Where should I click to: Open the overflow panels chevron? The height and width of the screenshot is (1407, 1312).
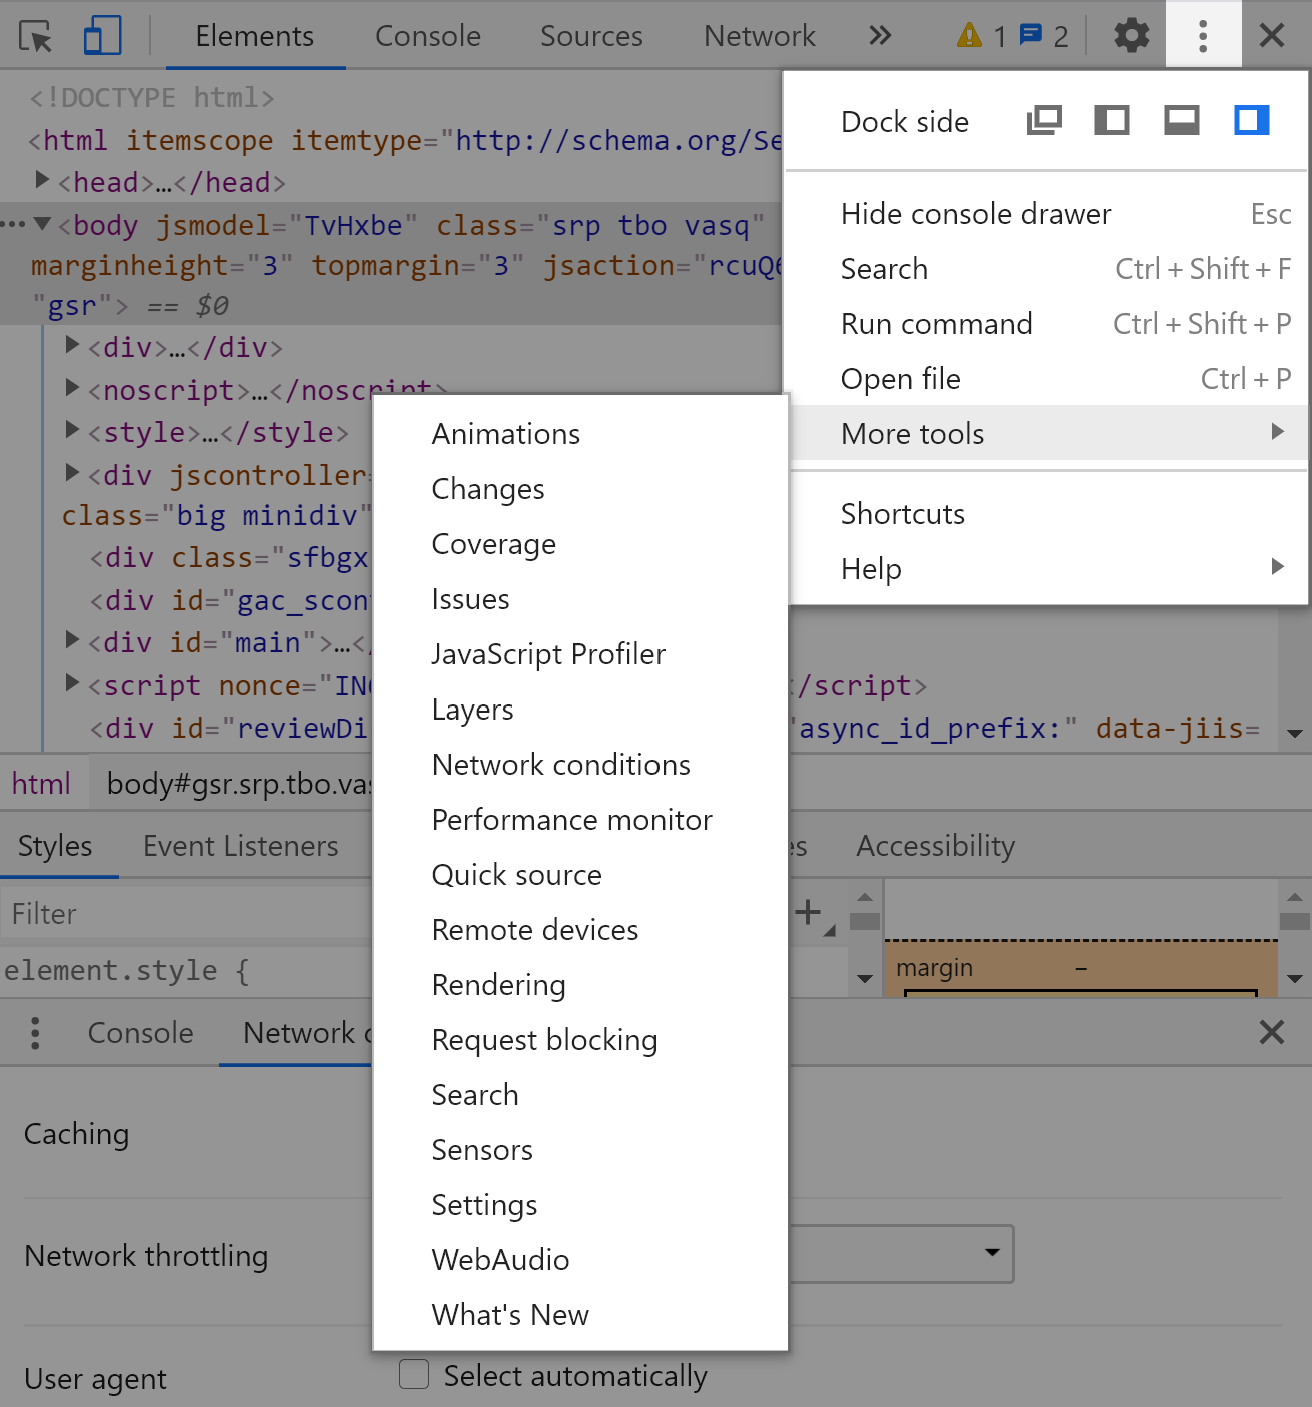880,36
